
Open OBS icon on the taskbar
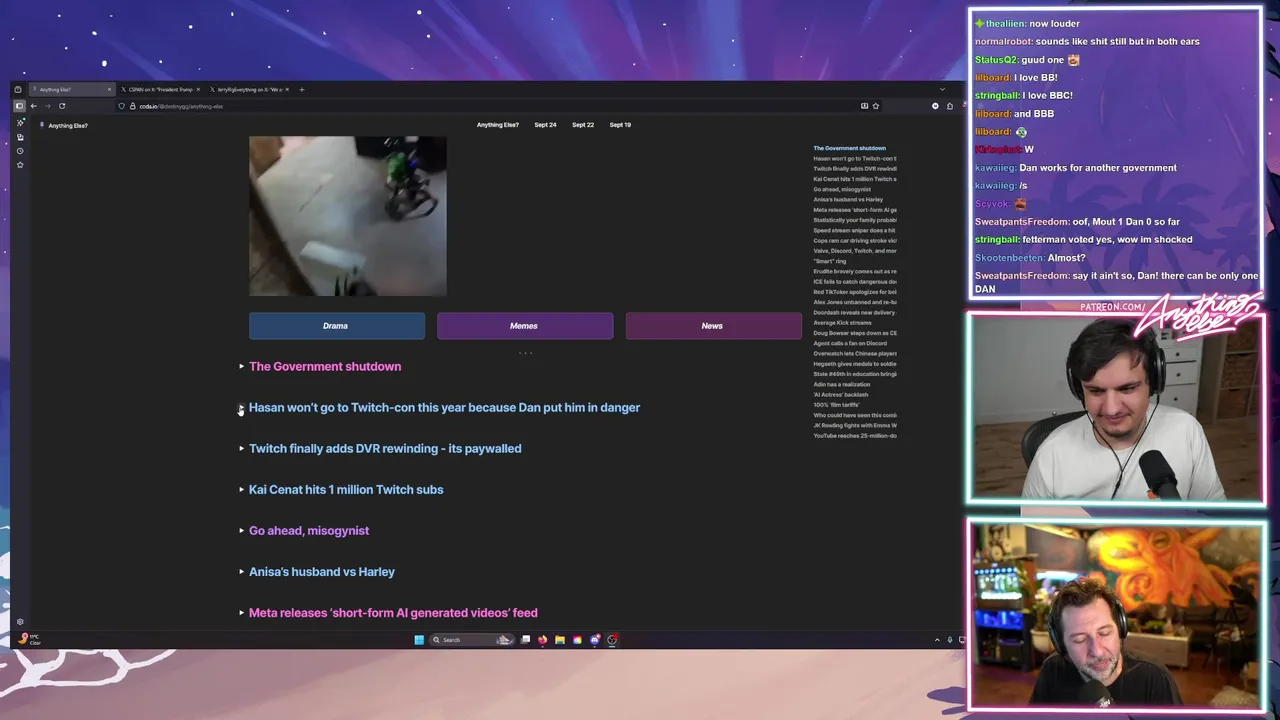point(612,640)
